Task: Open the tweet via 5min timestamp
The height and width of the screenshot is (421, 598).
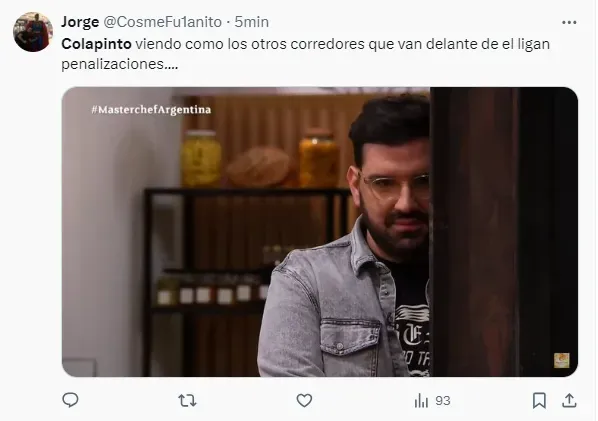Action: pyautogui.click(x=252, y=22)
